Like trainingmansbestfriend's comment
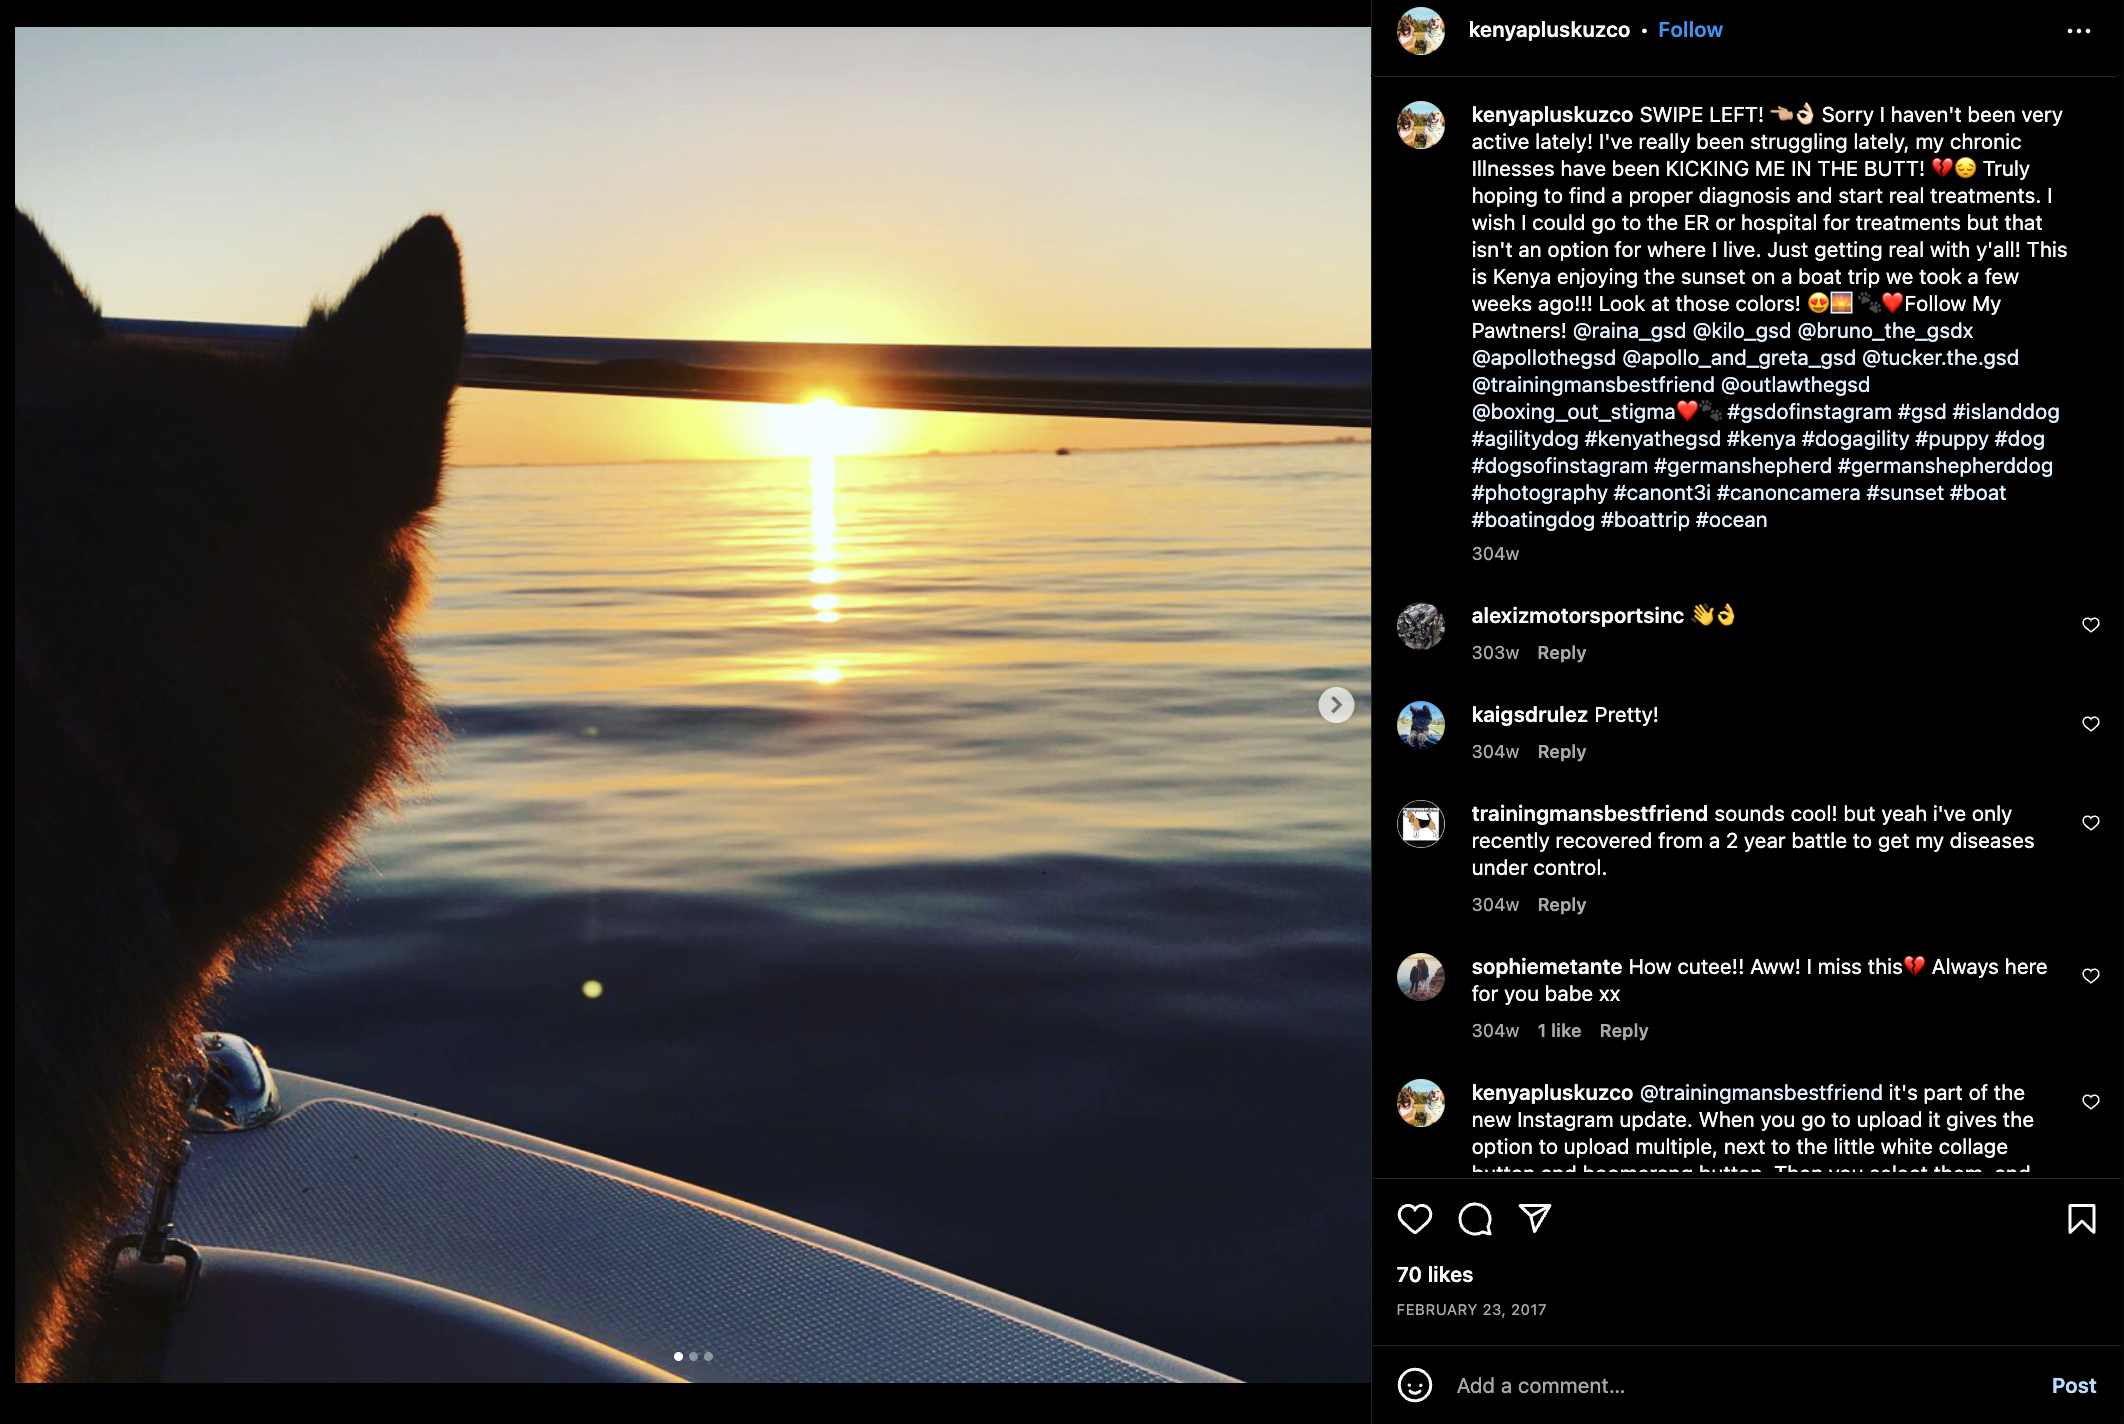Image resolution: width=2124 pixels, height=1424 pixels. pyautogui.click(x=2090, y=823)
